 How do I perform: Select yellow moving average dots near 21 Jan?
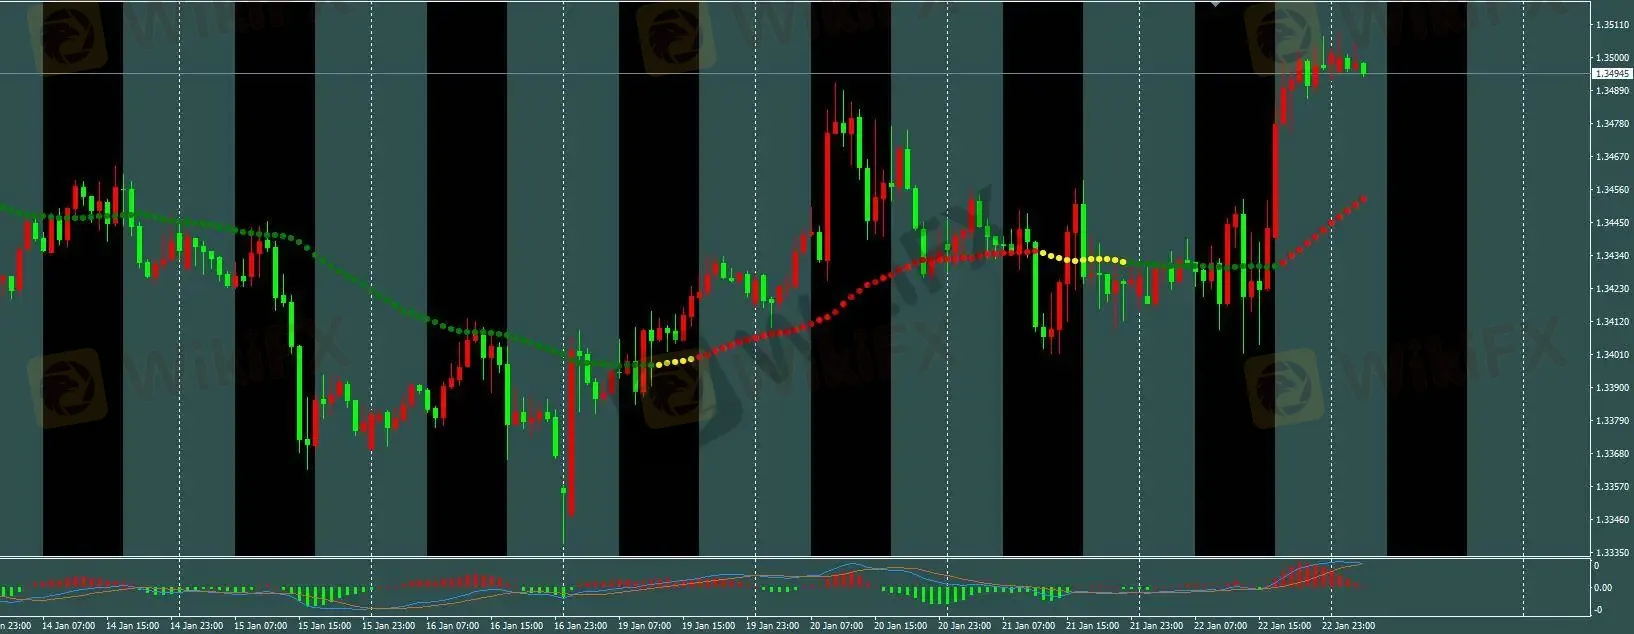pyautogui.click(x=1083, y=259)
